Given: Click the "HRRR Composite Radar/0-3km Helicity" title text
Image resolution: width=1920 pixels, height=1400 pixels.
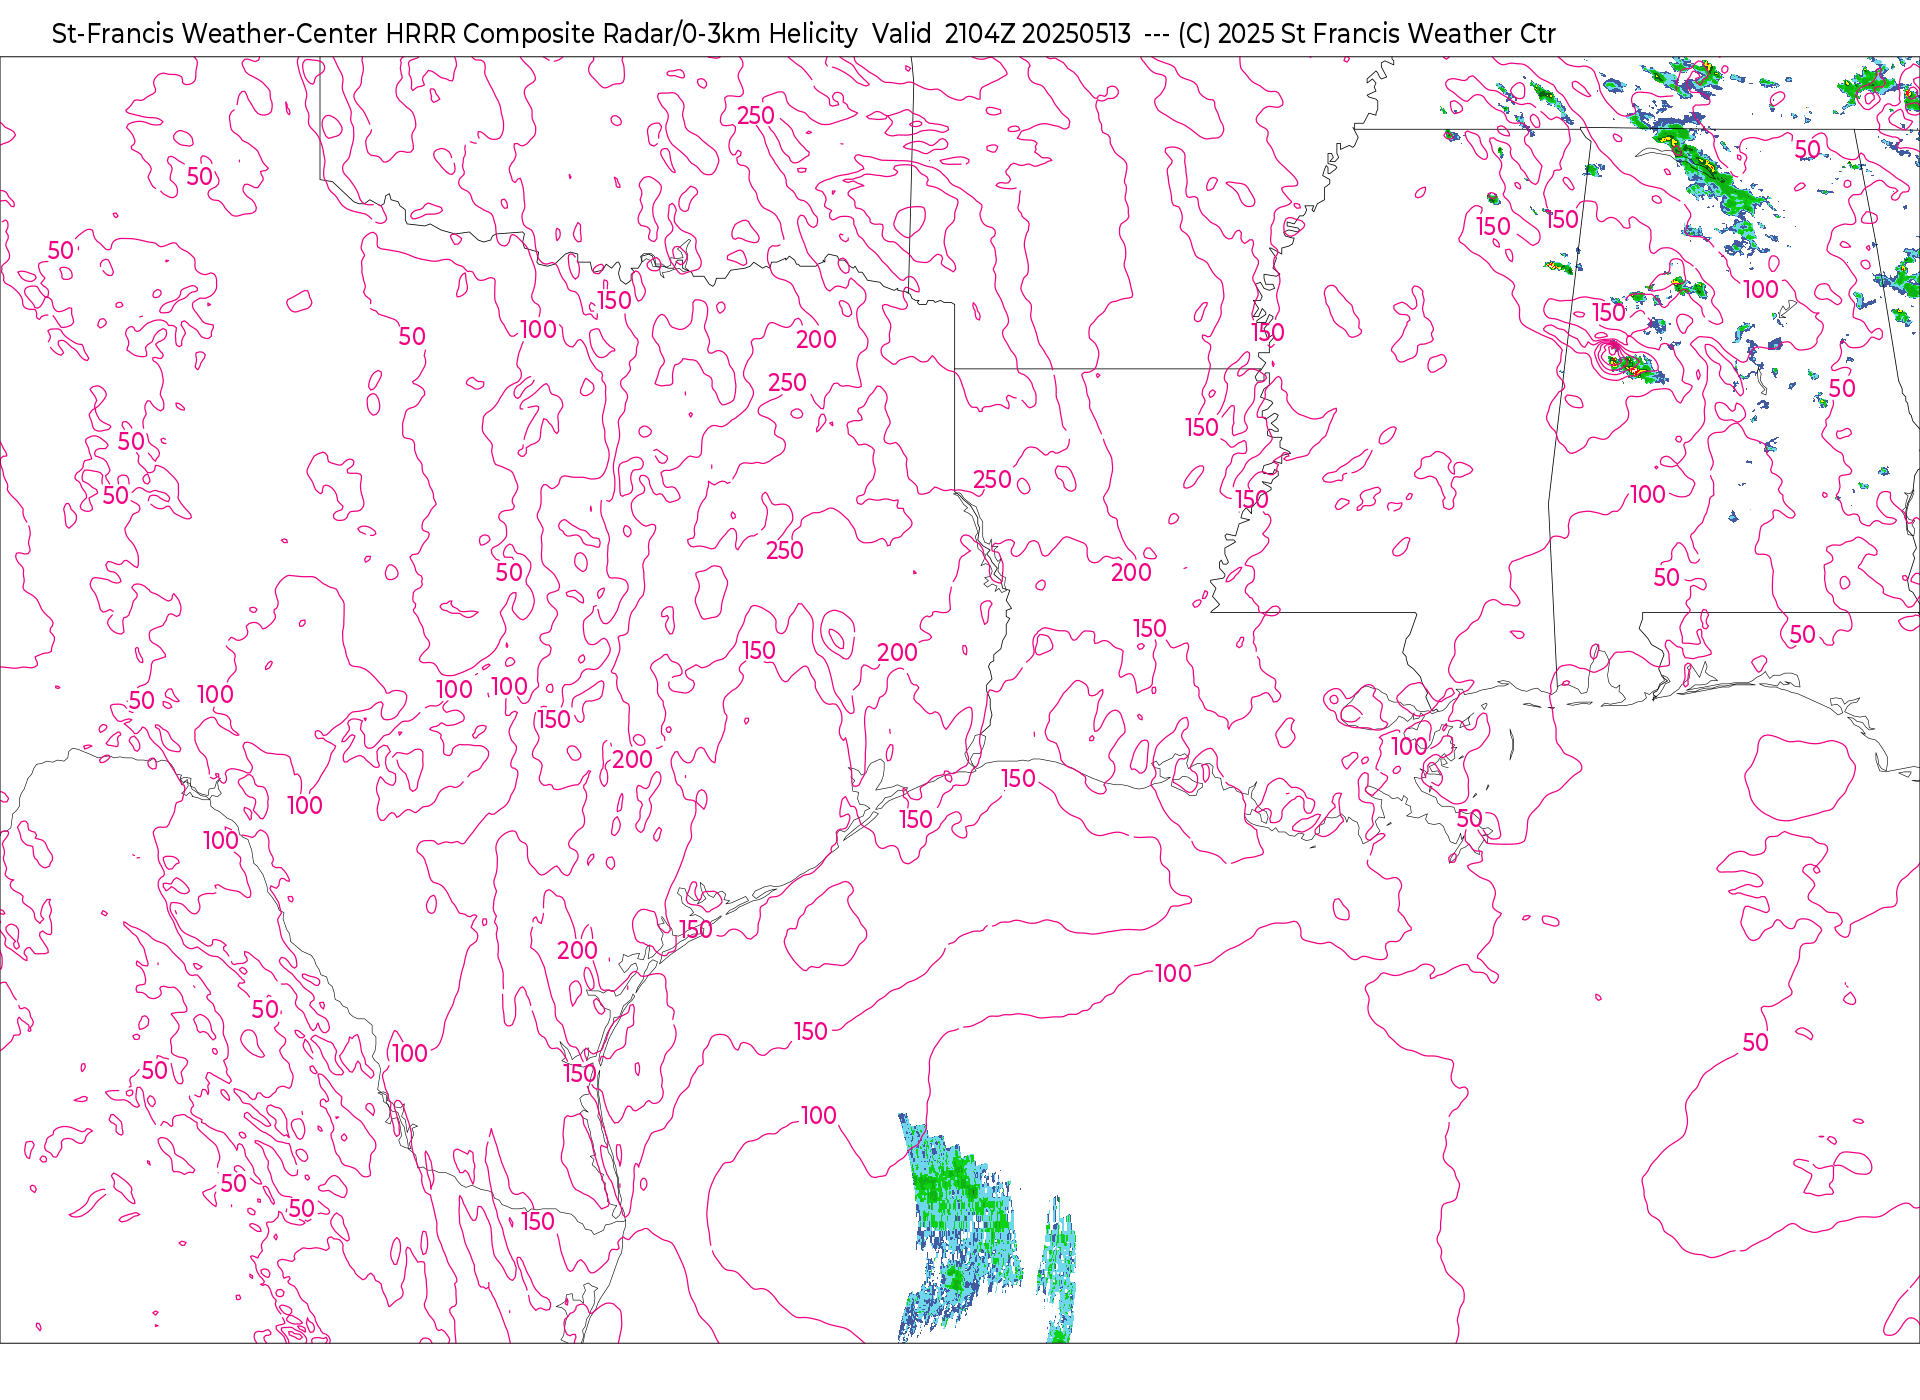Looking at the screenshot, I should pyautogui.click(x=621, y=34).
